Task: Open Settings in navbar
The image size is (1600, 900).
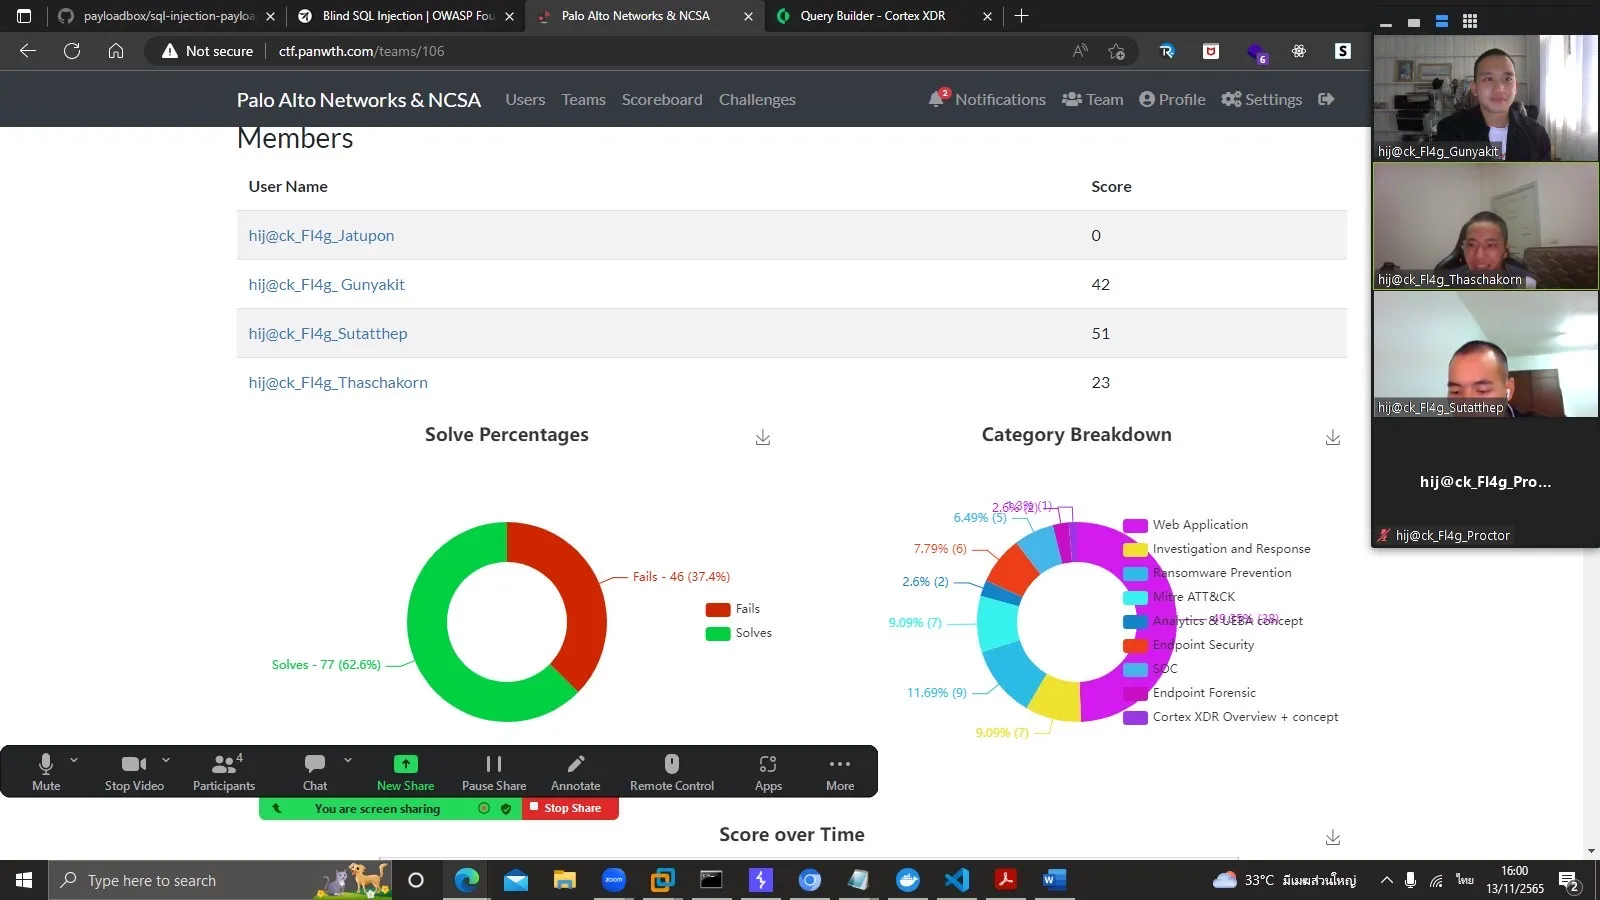Action: (x=1262, y=99)
